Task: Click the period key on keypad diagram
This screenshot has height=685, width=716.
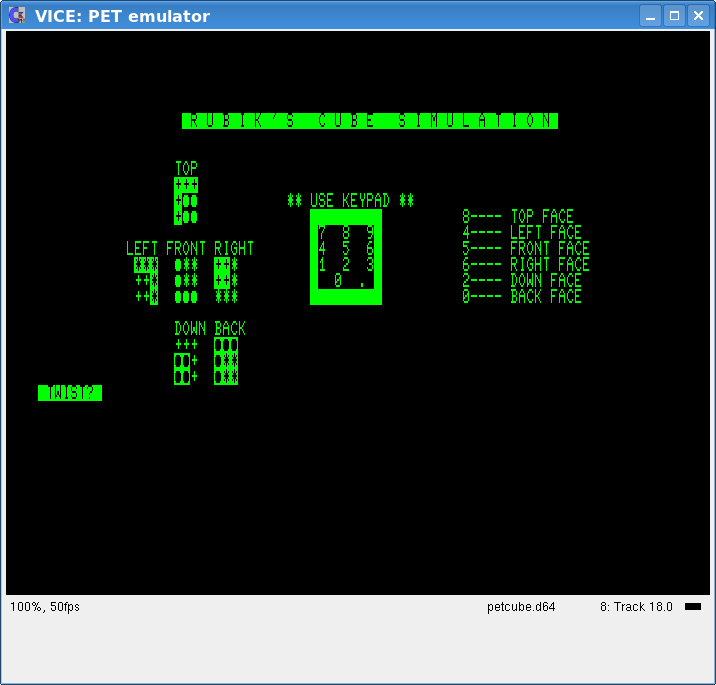Action: 362,285
